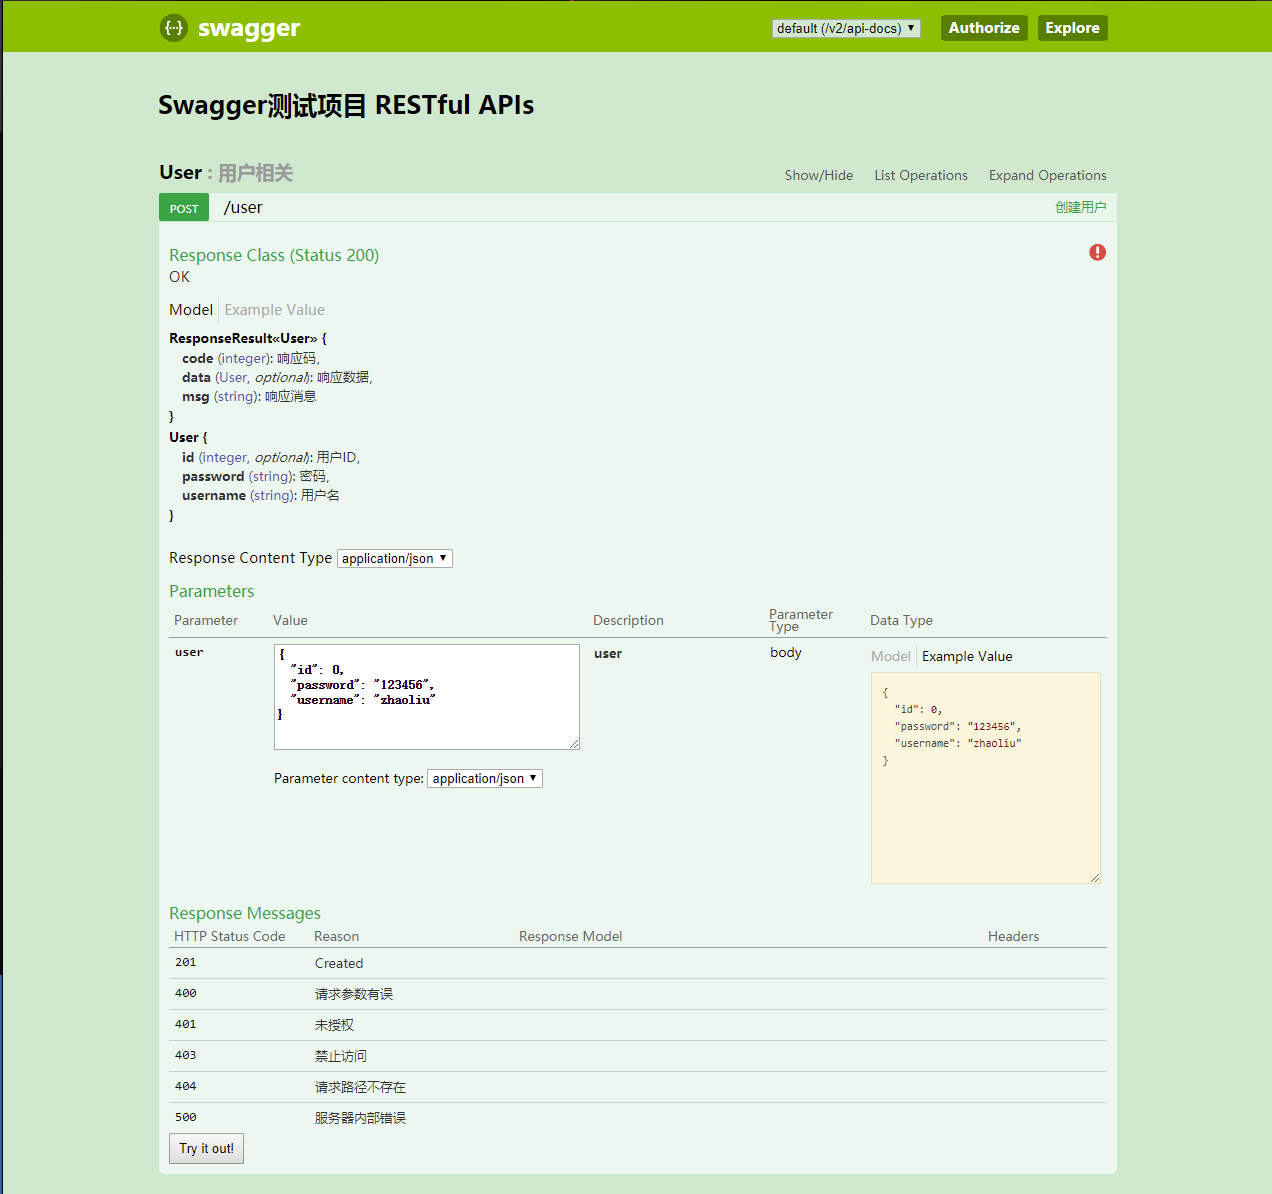
Task: Click the '服务器内部错误' reason text
Action: (360, 1118)
